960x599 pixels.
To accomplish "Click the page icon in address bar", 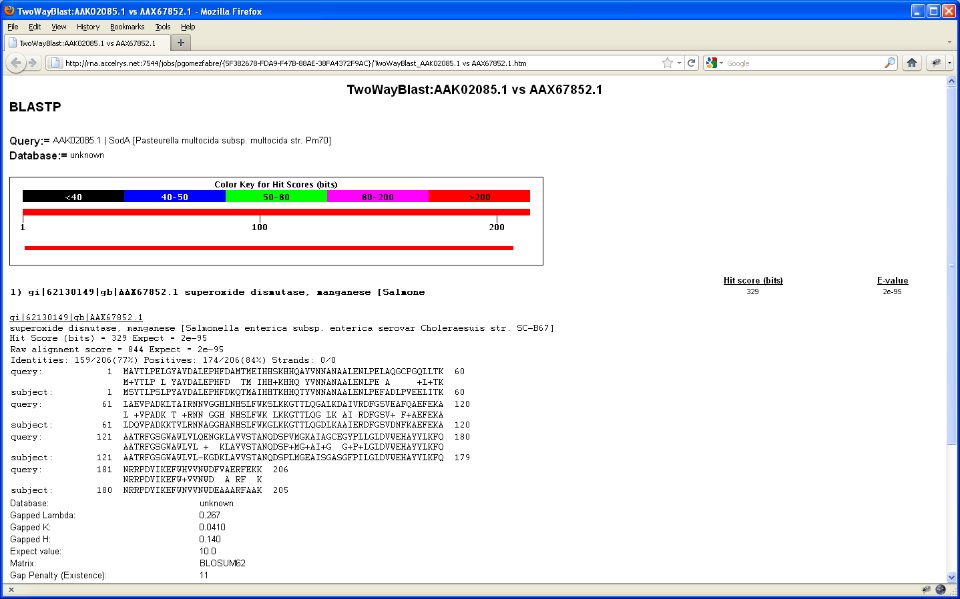I will (x=55, y=63).
